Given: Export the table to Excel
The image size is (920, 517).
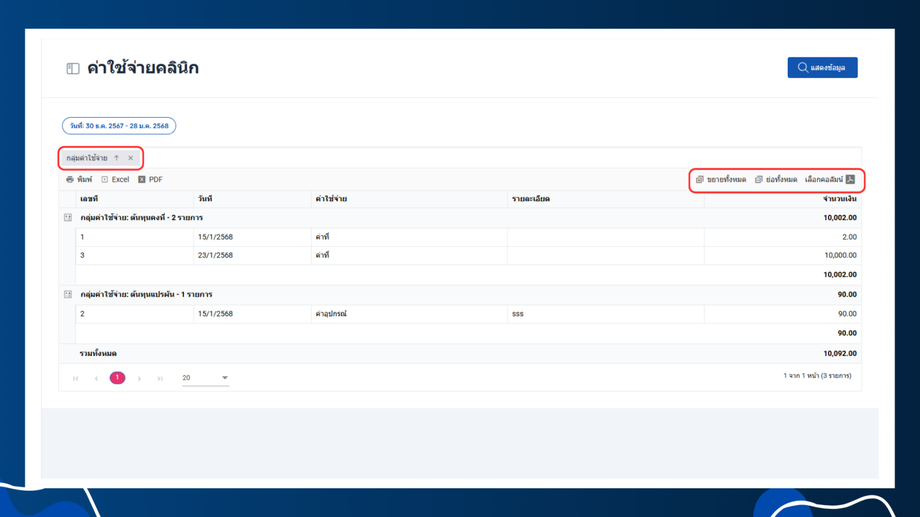Looking at the screenshot, I should [x=115, y=180].
